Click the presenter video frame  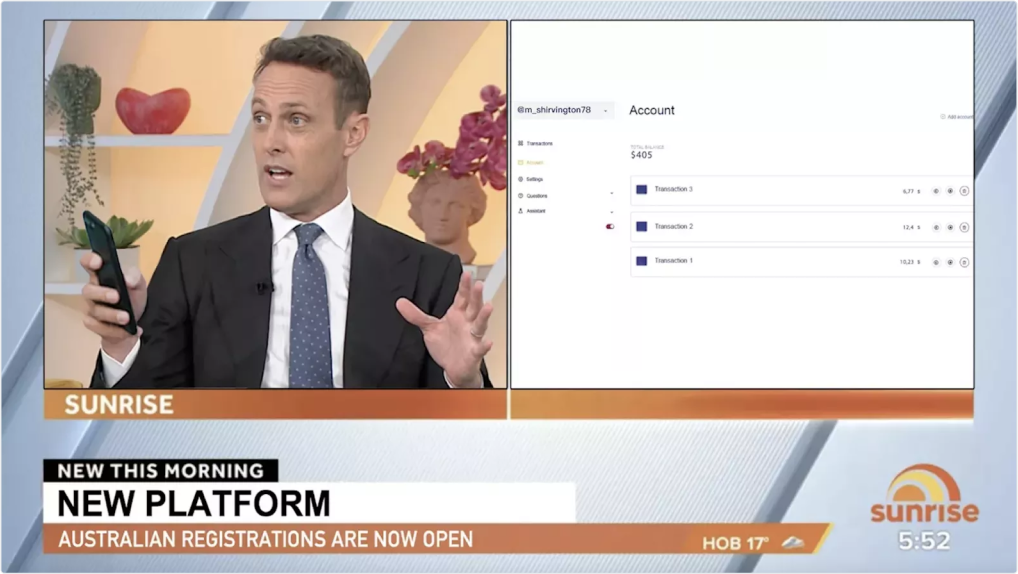click(275, 205)
